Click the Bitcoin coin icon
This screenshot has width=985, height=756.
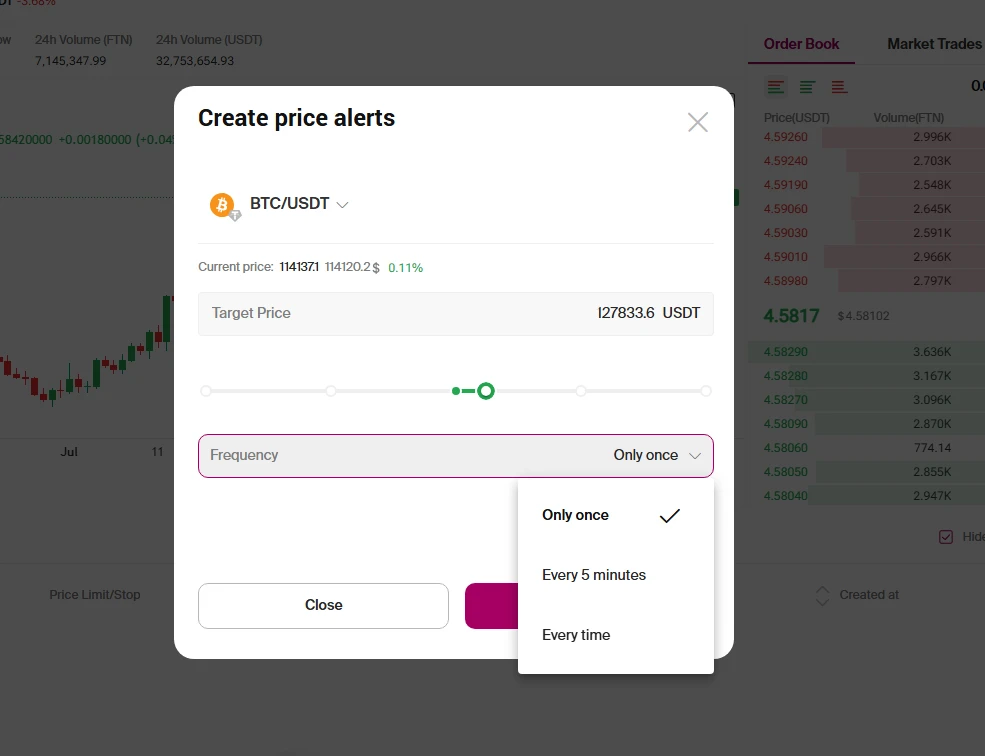point(222,205)
